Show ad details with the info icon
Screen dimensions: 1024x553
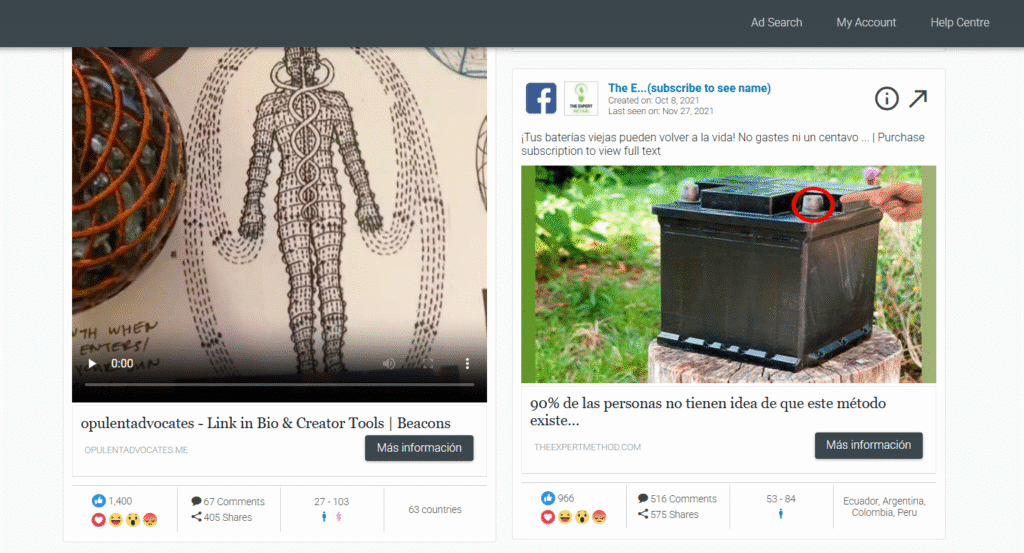tap(886, 99)
